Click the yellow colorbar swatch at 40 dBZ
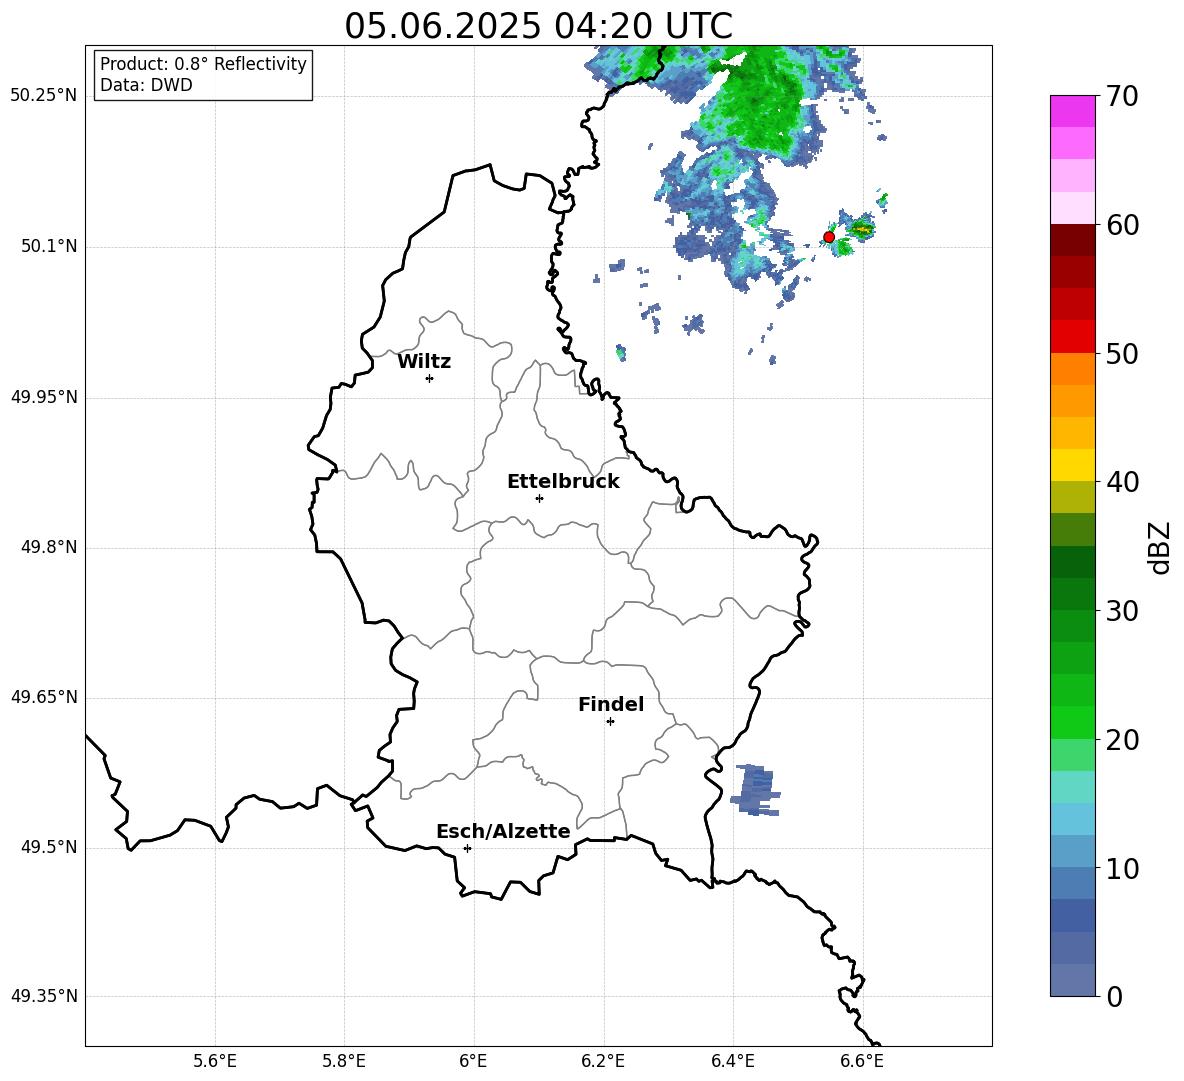Image resolution: width=1184 pixels, height=1081 pixels. [1072, 465]
